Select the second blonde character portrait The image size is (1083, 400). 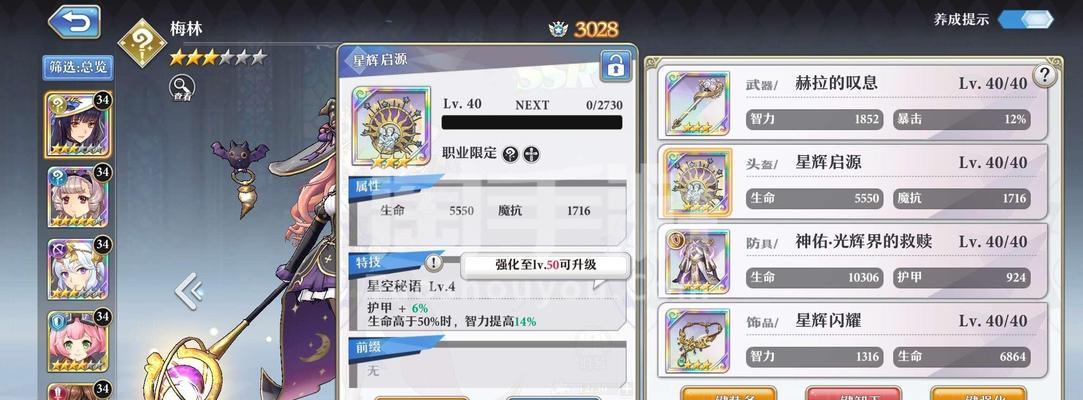(77, 197)
